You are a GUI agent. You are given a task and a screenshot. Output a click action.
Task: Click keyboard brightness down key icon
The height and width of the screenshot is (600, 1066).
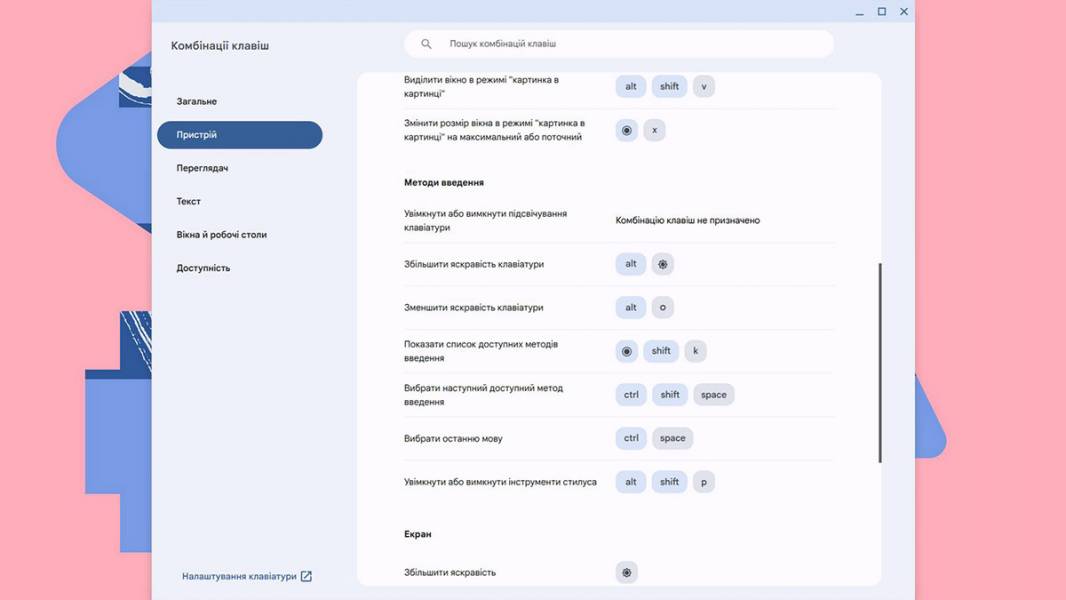pos(663,308)
